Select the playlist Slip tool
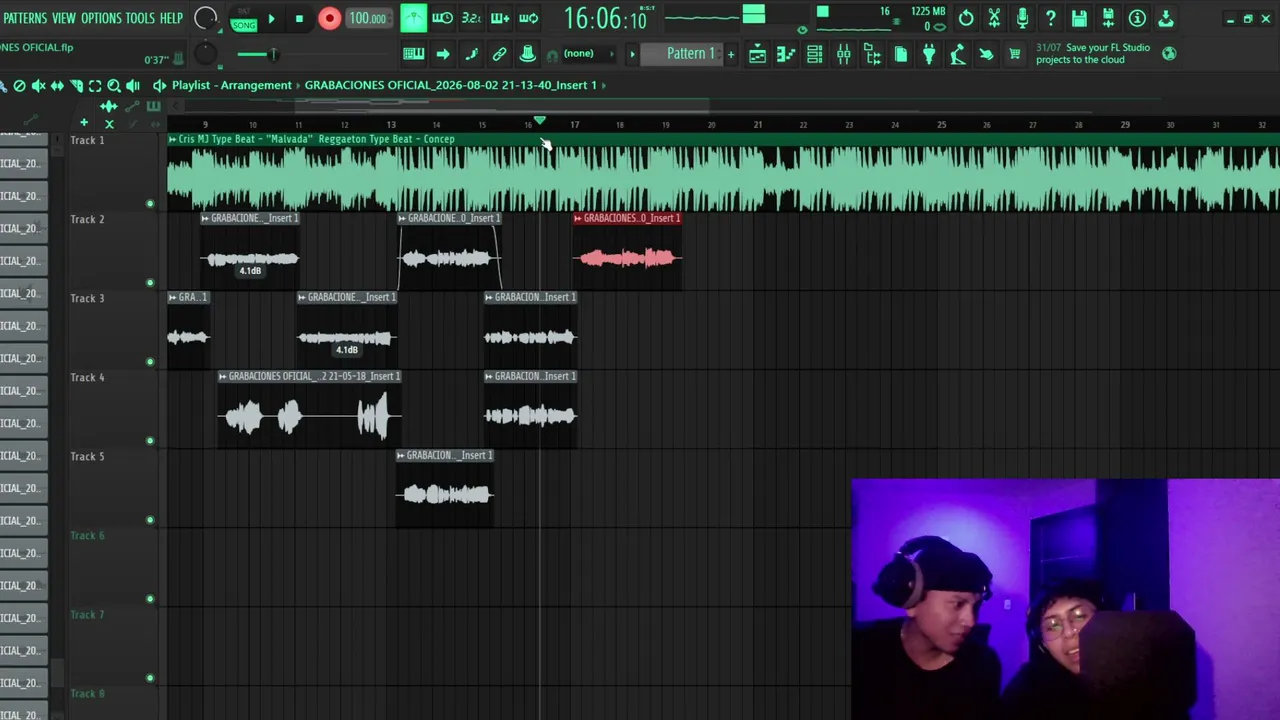This screenshot has width=1280, height=720. pos(57,86)
